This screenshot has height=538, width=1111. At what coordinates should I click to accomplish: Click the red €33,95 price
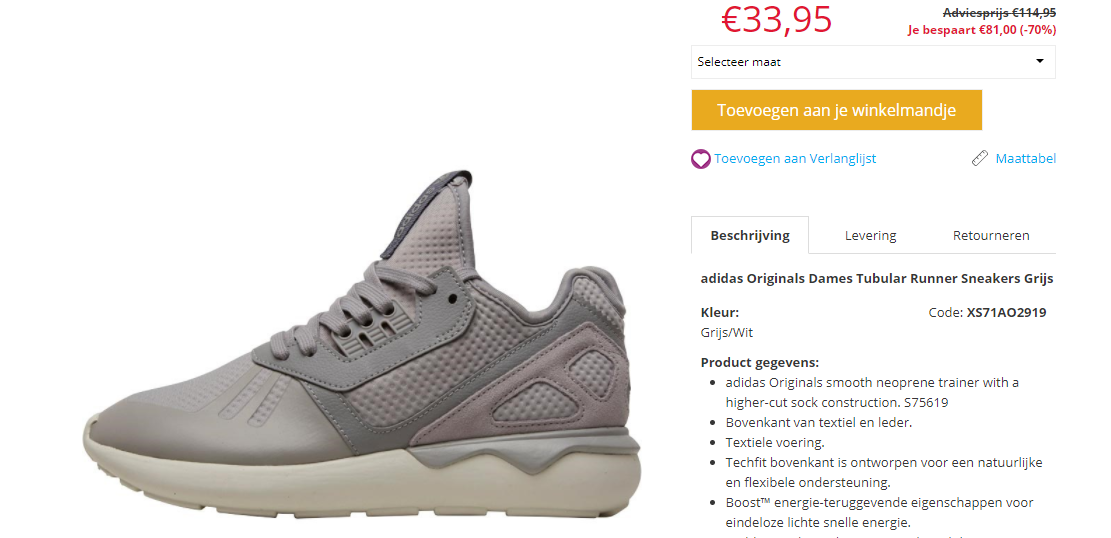[x=777, y=19]
